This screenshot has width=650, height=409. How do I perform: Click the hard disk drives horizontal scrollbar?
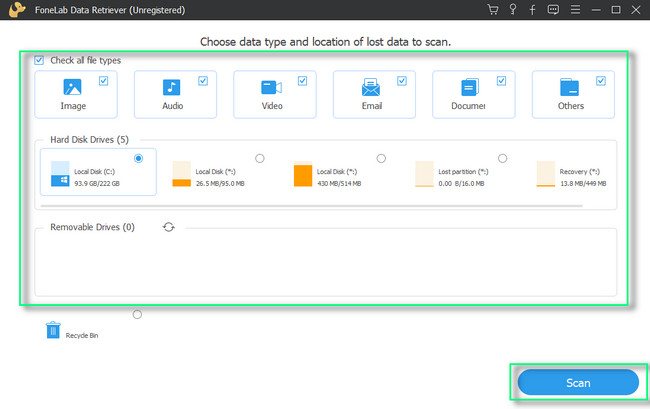(311, 206)
